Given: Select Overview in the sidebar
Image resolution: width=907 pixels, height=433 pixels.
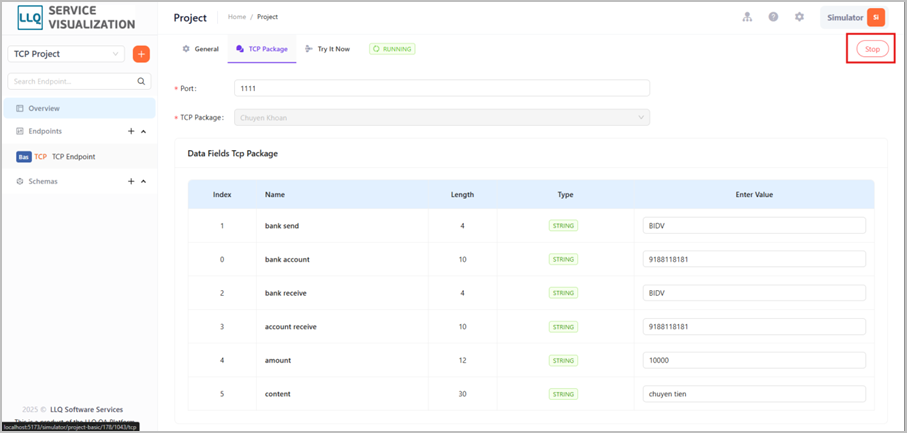Looking at the screenshot, I should [x=79, y=108].
